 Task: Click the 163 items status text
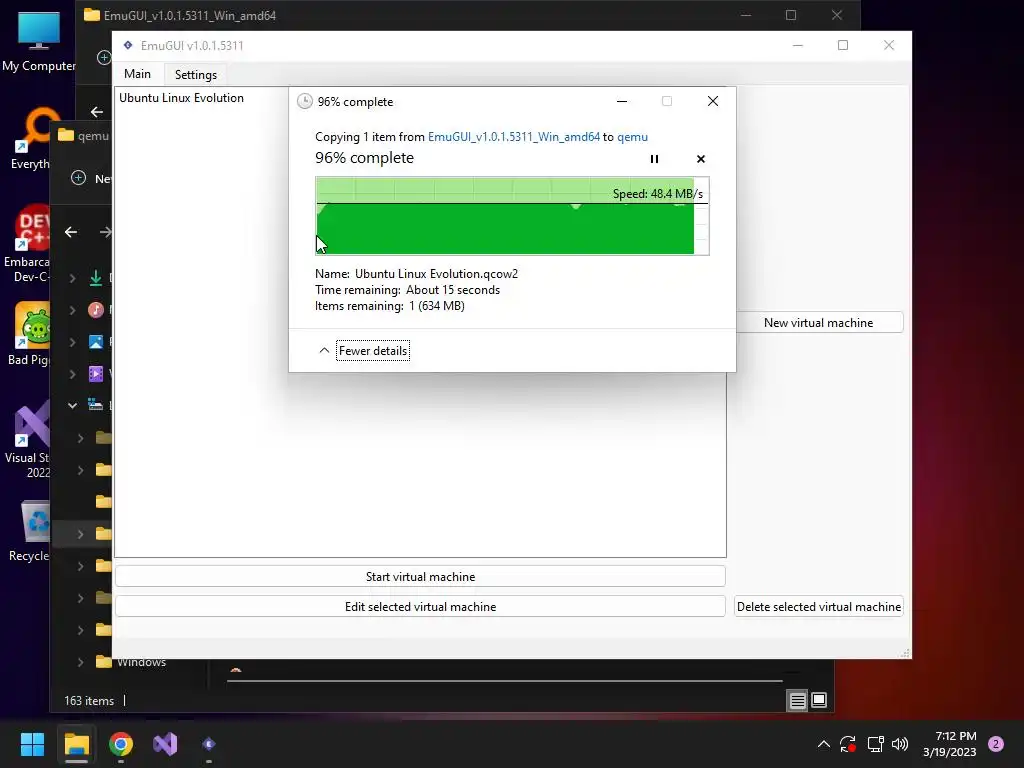[x=89, y=701]
